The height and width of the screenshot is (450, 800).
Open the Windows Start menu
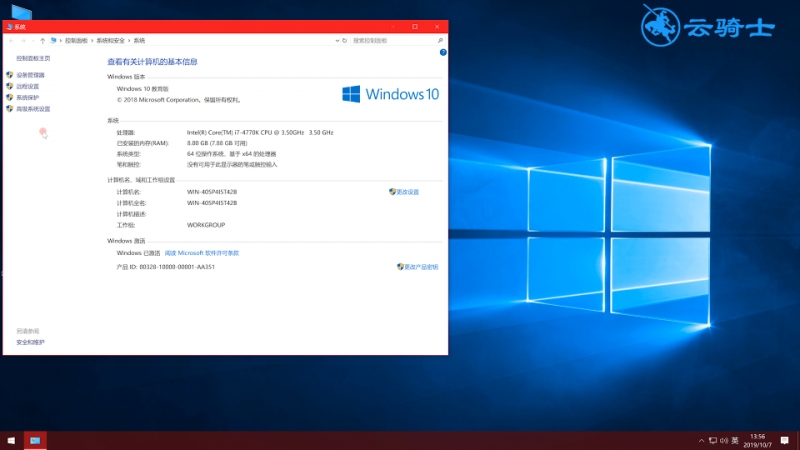11,440
